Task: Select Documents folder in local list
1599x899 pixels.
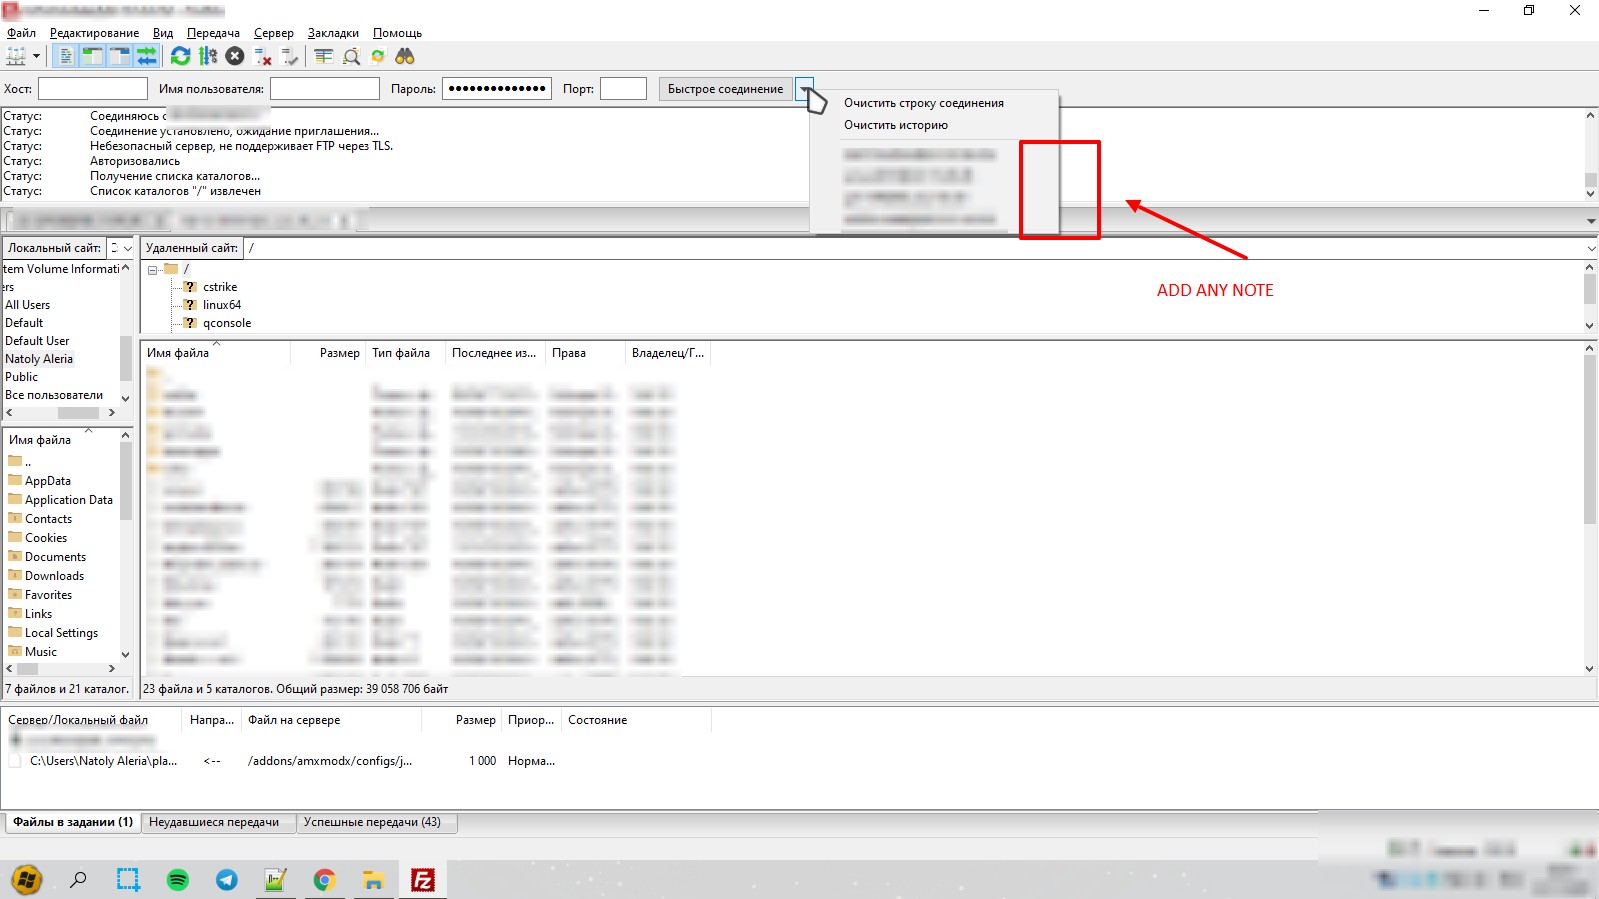Action: (55, 557)
